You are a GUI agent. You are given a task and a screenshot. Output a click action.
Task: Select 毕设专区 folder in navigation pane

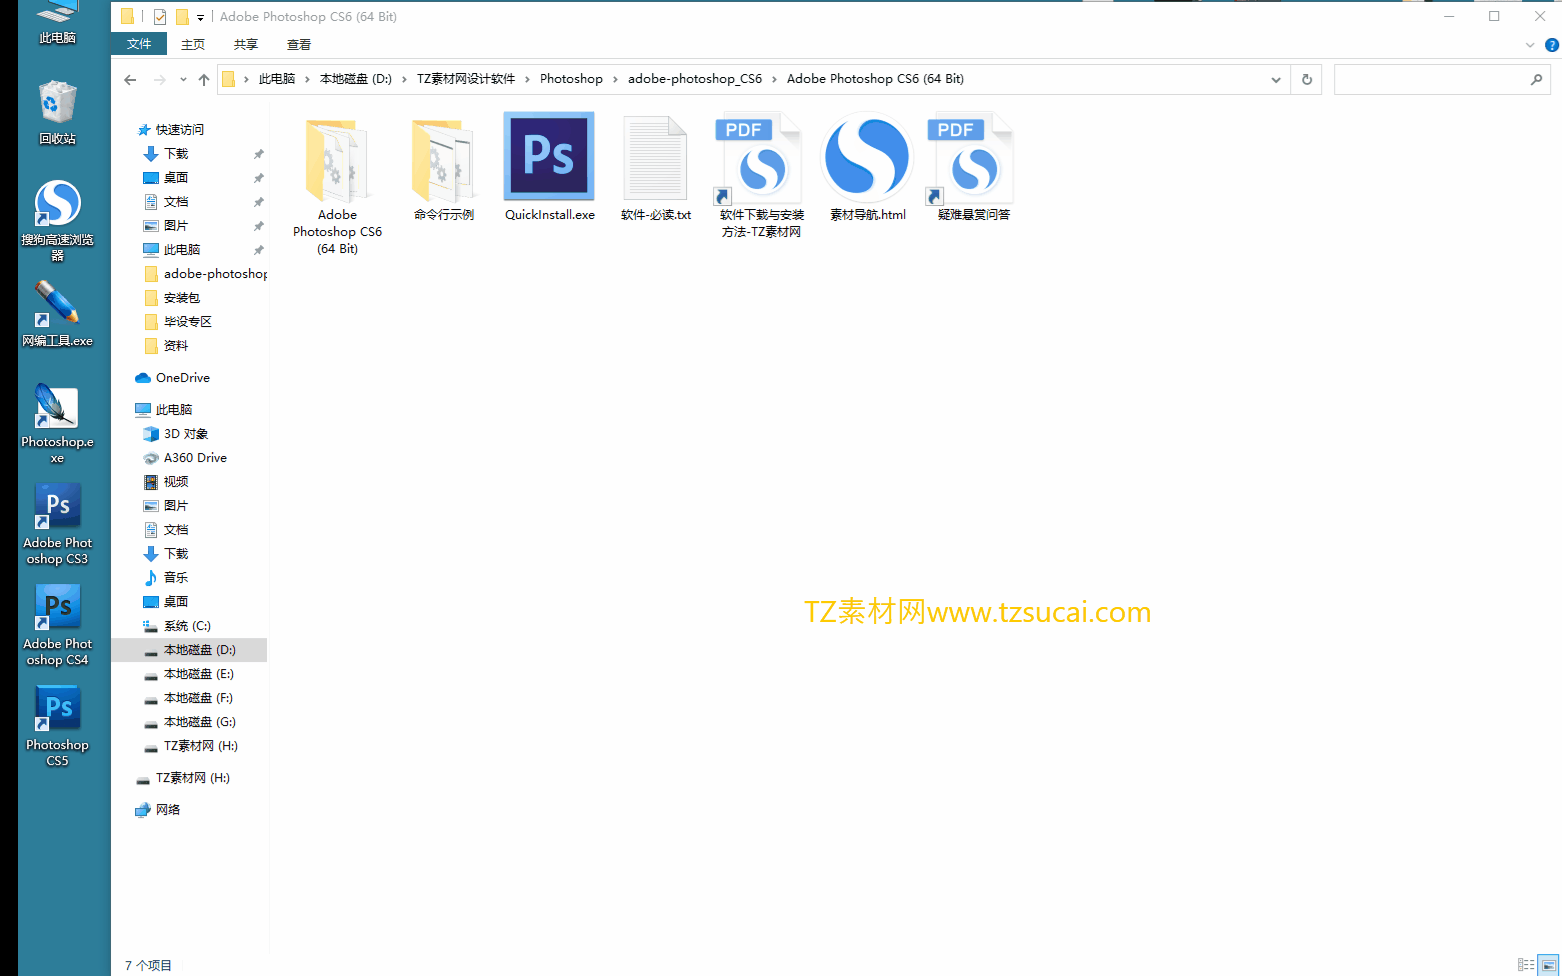(188, 322)
